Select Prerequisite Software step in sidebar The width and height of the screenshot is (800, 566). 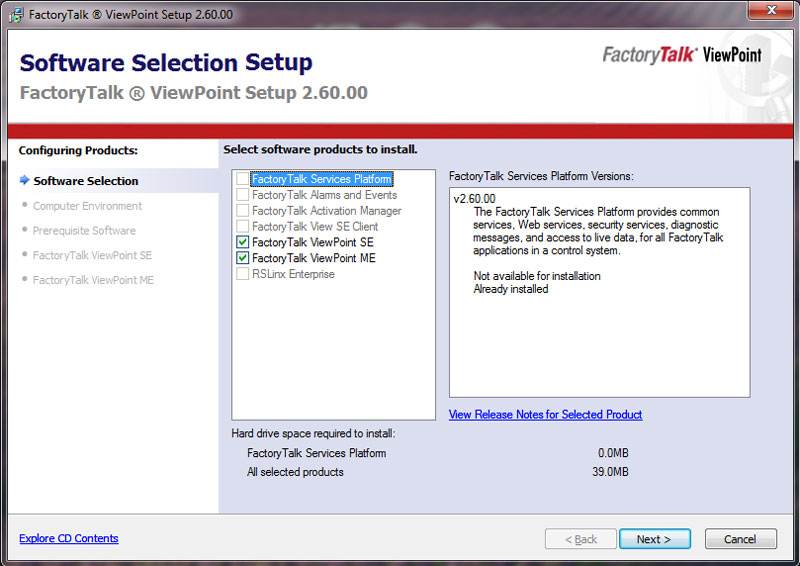[84, 231]
